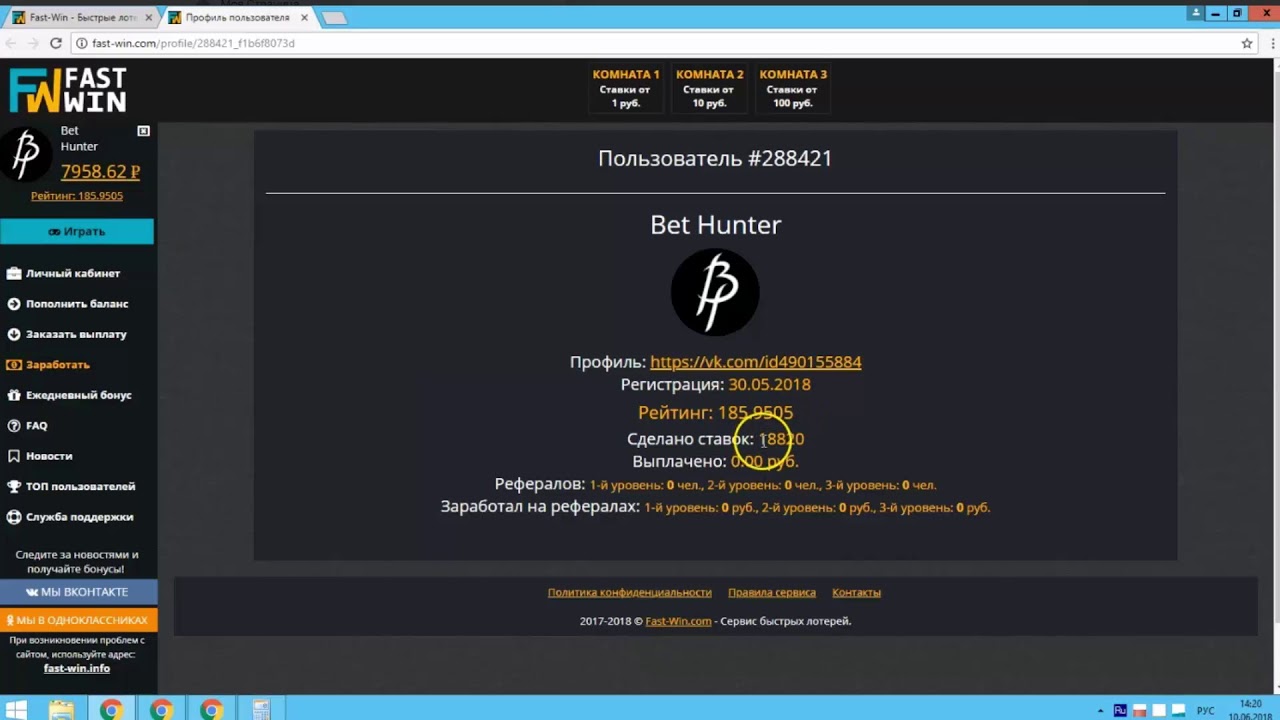
Task: Click the Выплачено 0.00 руб. value
Action: 765,462
